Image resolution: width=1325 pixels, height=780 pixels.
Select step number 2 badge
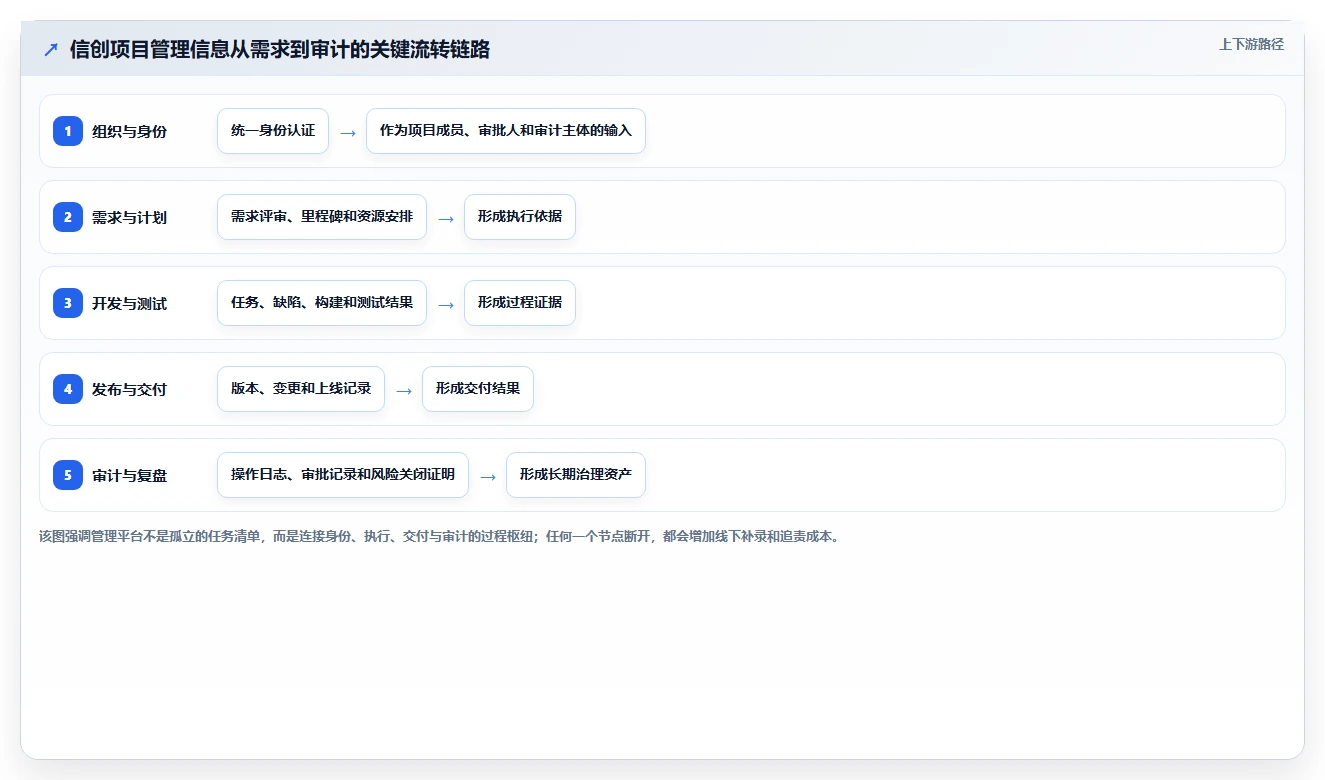68,217
